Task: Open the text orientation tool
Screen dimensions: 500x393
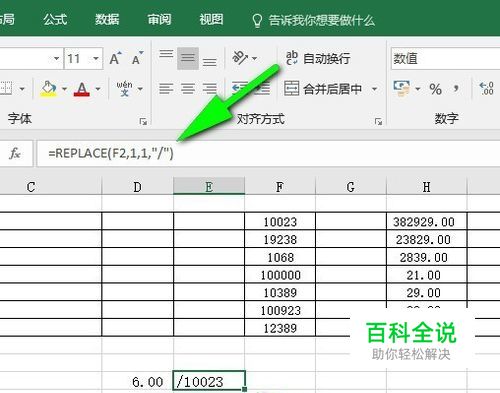Action: [x=240, y=58]
